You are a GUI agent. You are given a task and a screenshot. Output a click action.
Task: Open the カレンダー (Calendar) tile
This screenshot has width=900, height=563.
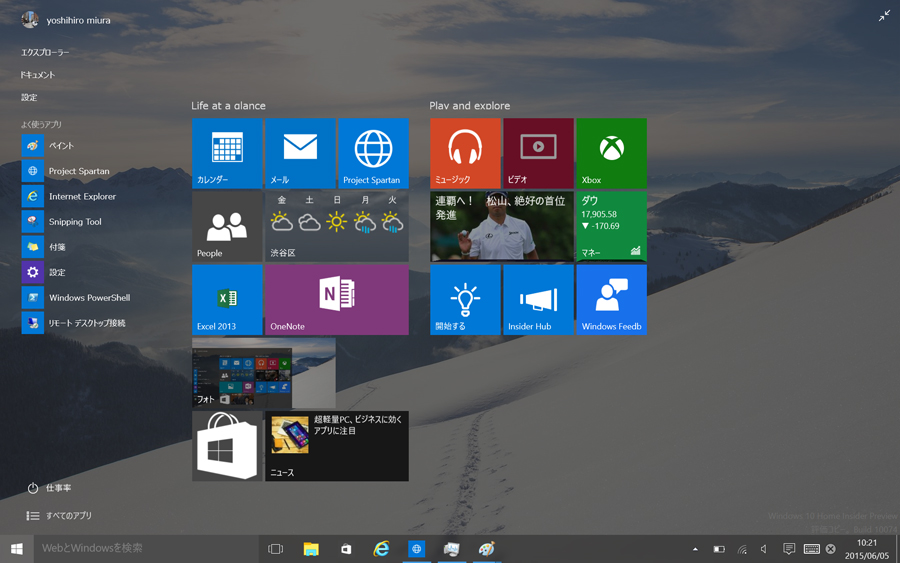pos(227,153)
